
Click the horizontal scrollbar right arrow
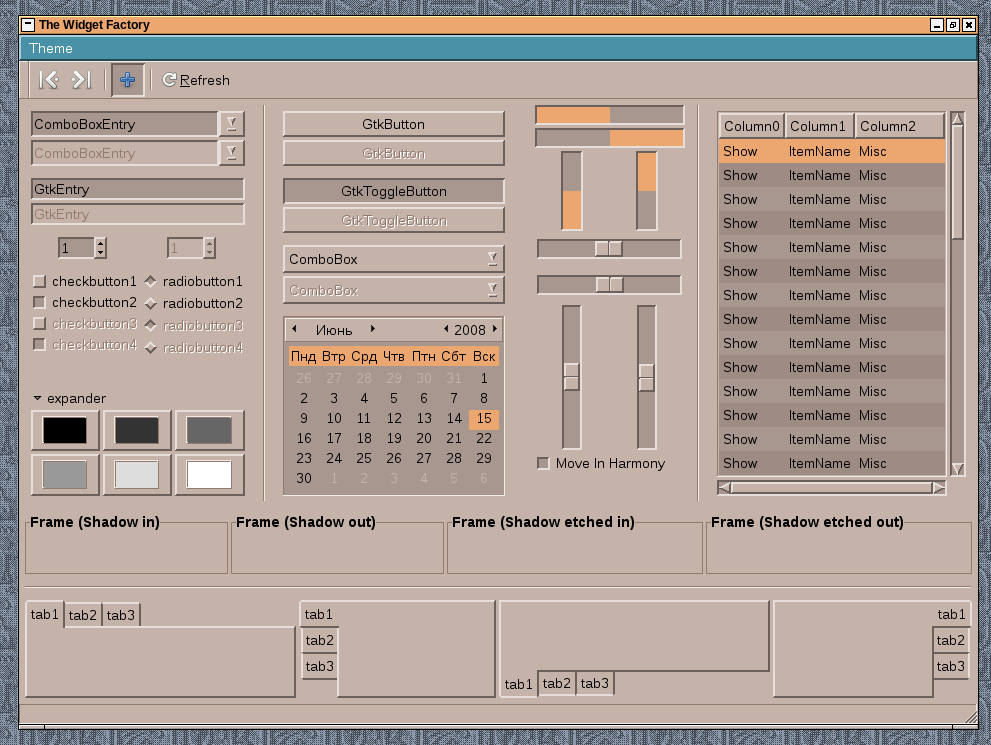point(938,488)
